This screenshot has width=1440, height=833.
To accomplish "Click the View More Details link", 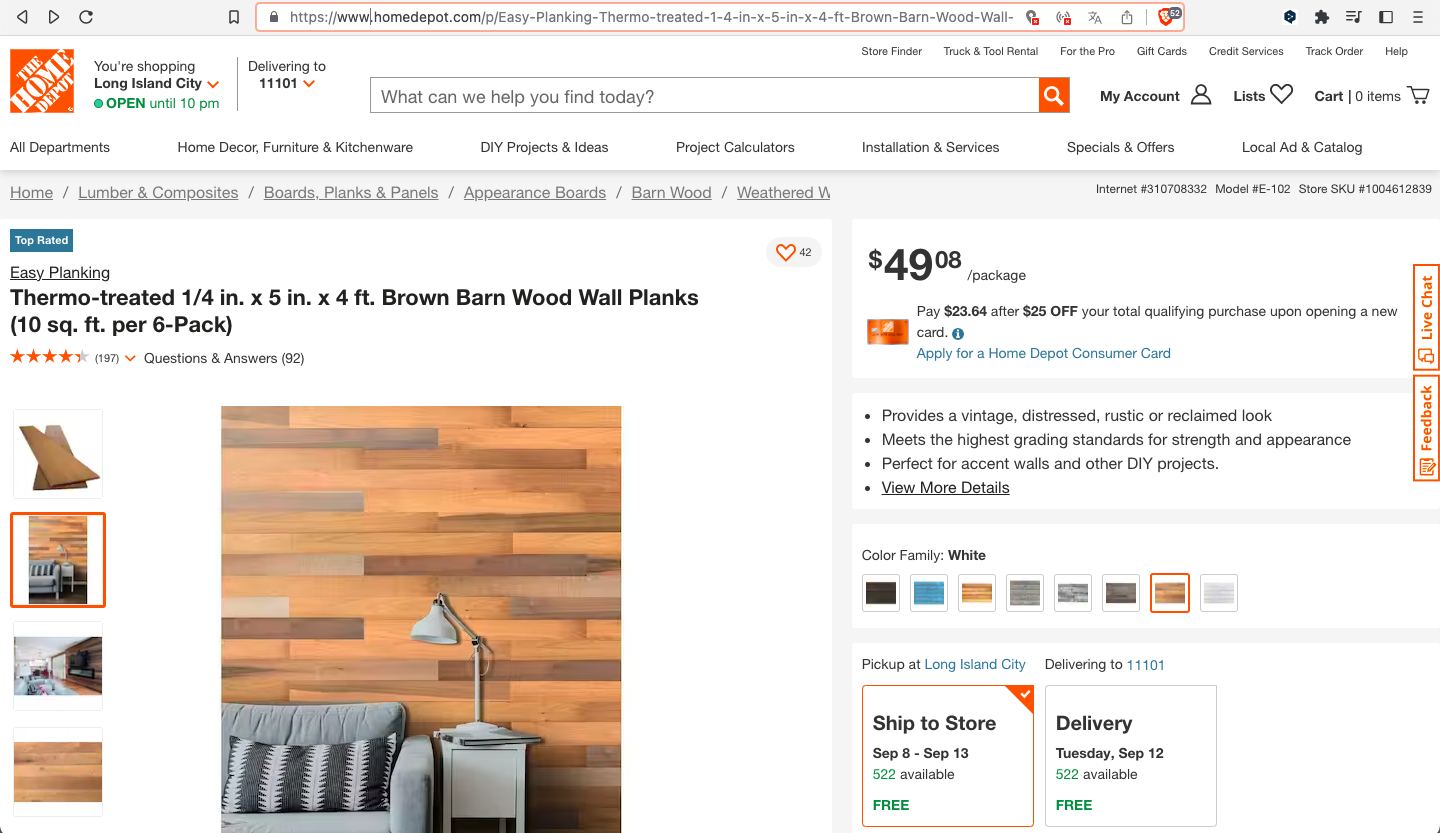I will [945, 488].
